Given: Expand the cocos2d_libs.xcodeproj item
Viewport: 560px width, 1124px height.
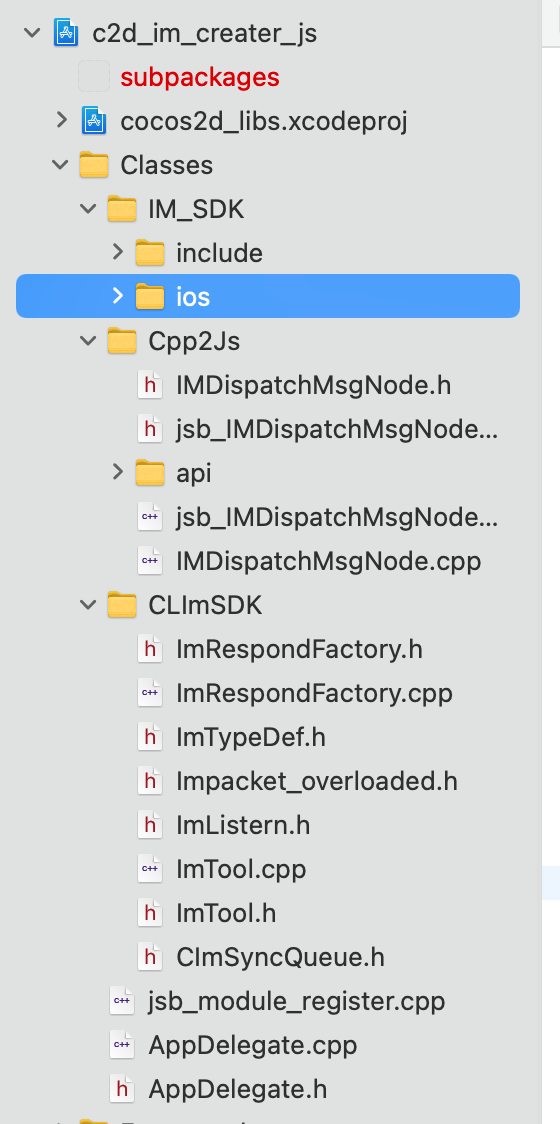Looking at the screenshot, I should (x=62, y=120).
